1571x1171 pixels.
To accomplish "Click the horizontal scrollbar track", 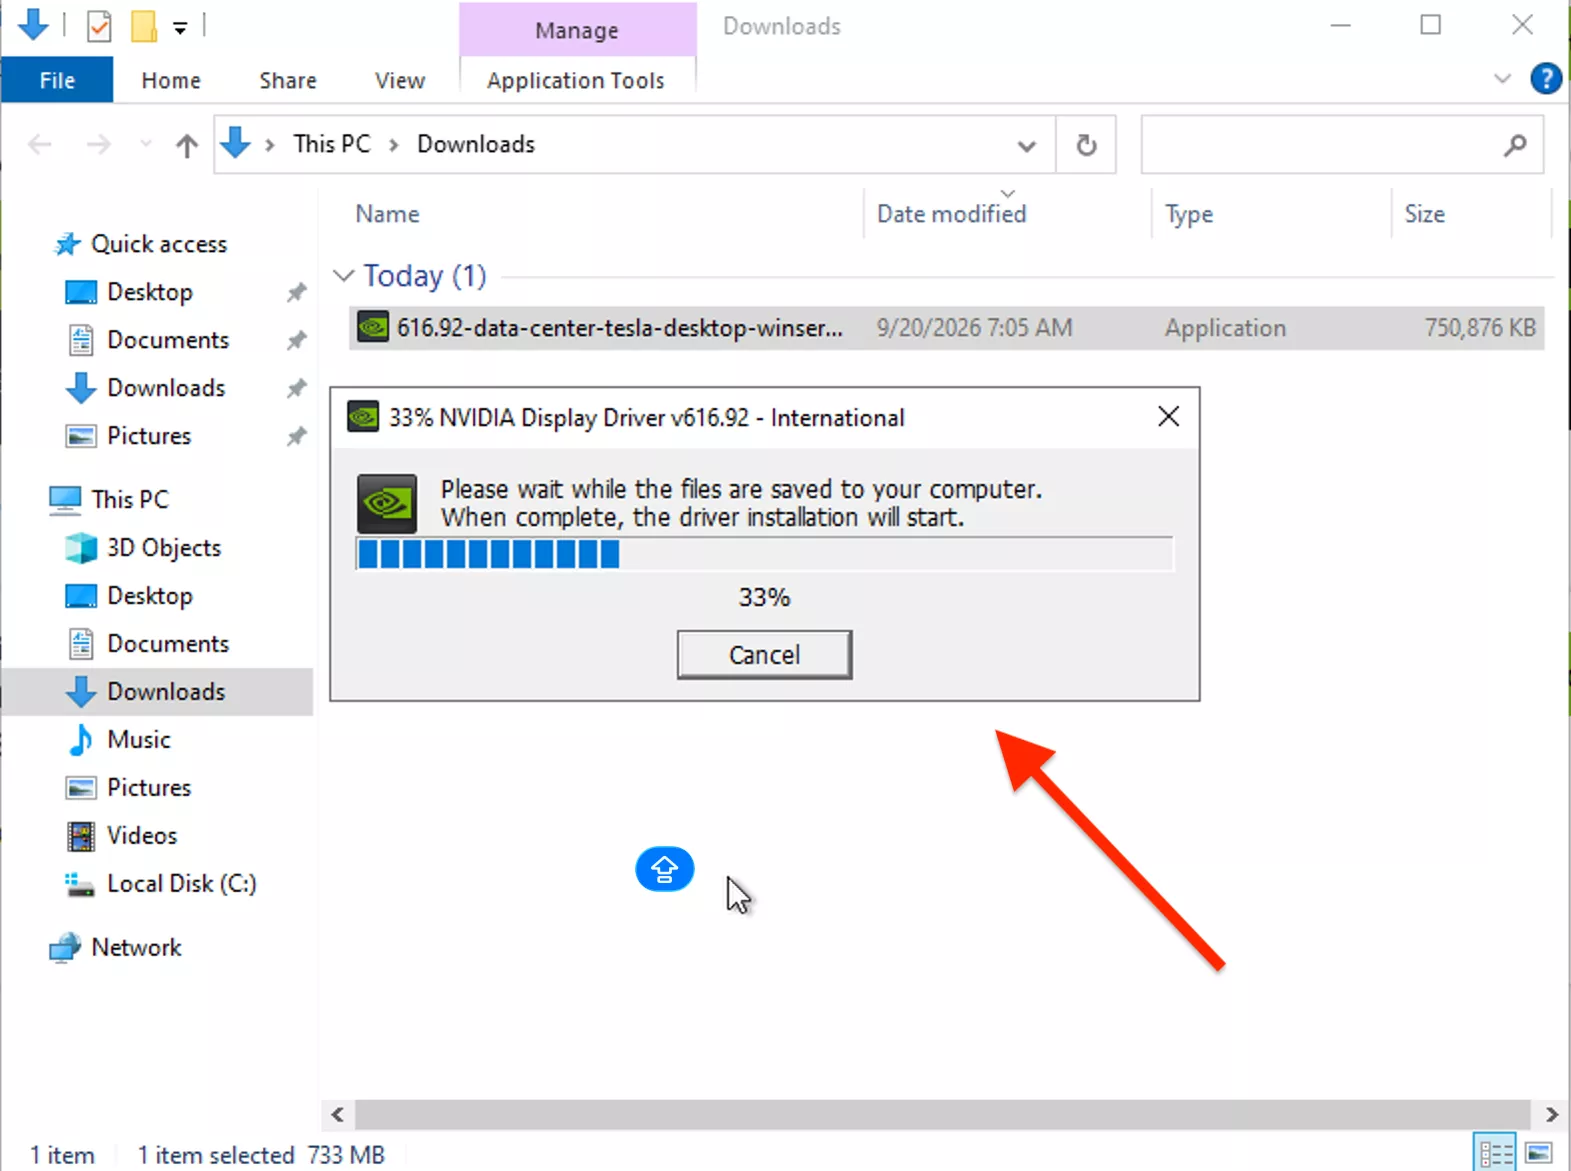I will click(x=943, y=1114).
